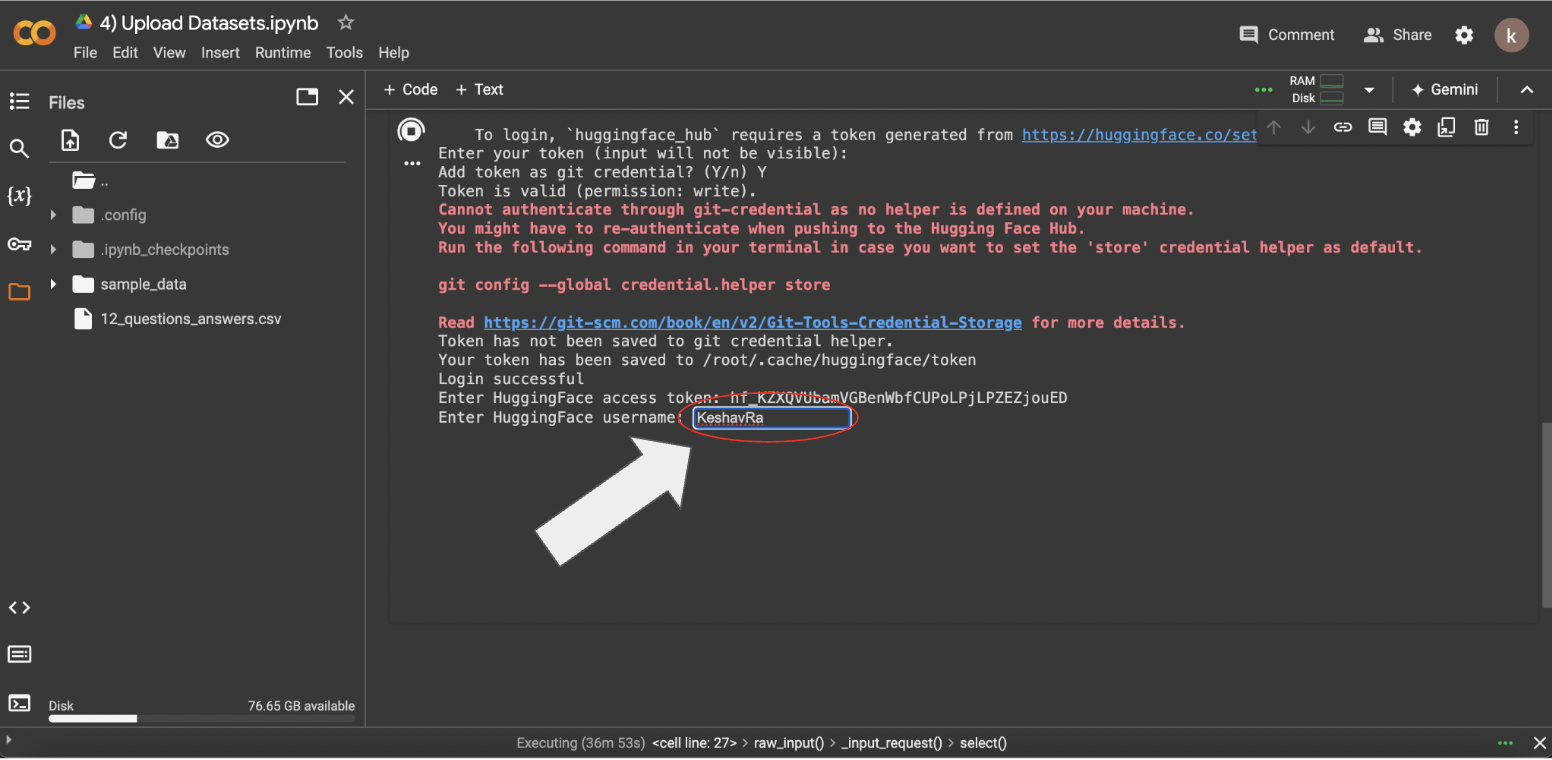
Task: Open the Secrets key panel
Action: (x=19, y=244)
